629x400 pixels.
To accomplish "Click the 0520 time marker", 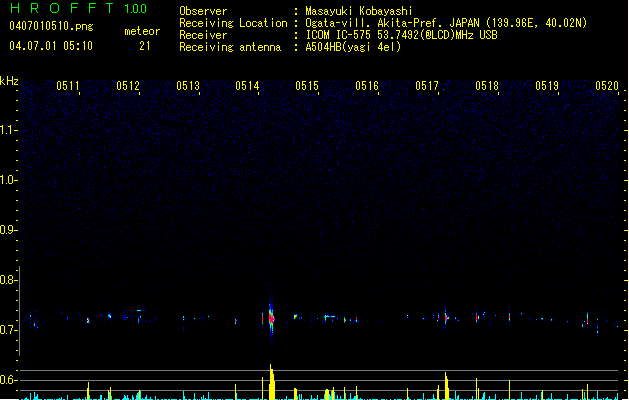I will click(x=607, y=86).
